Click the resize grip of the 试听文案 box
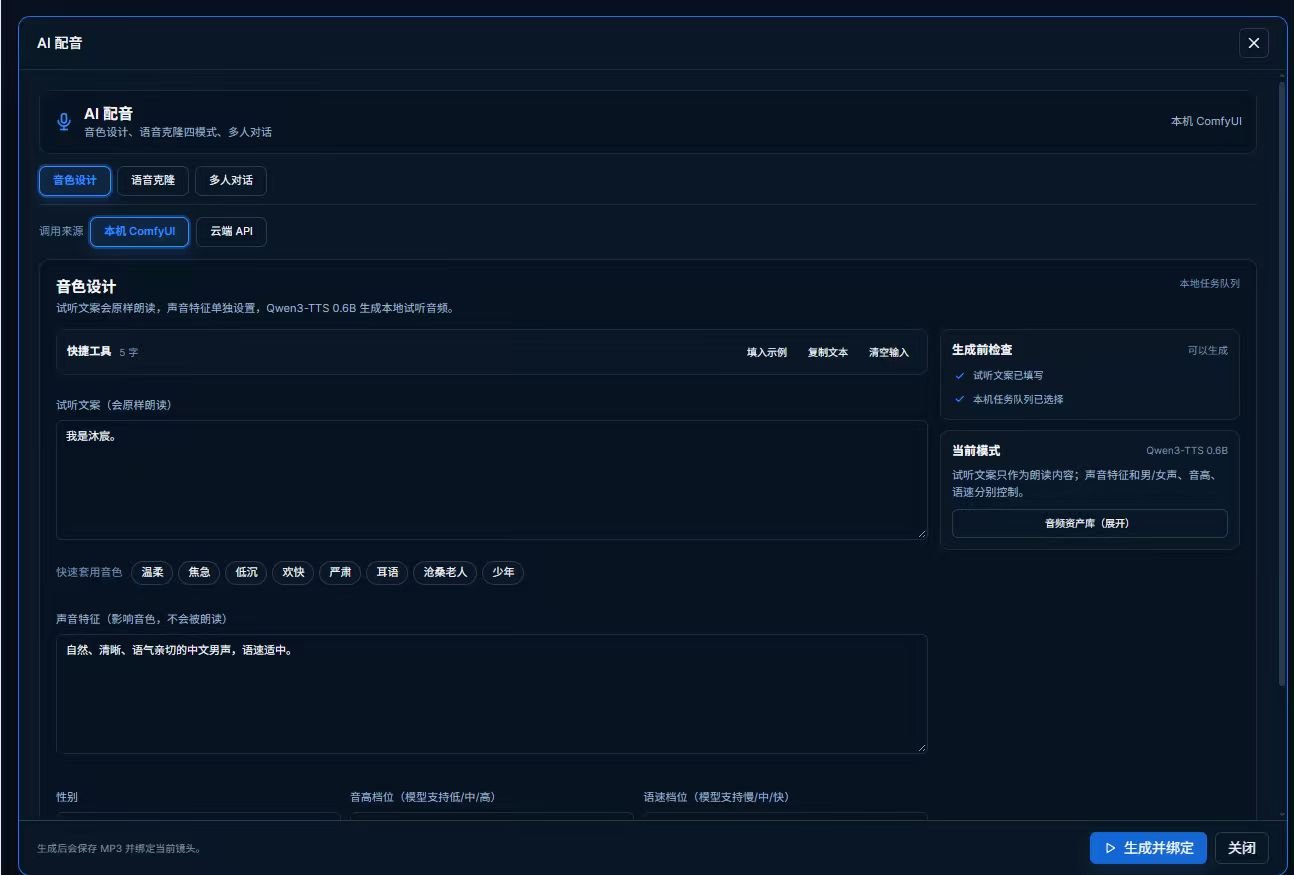The image size is (1294, 875). pos(921,533)
